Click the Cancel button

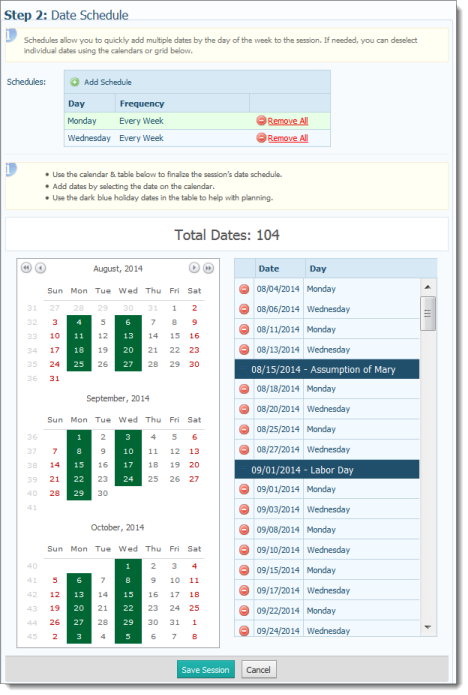pos(258,669)
